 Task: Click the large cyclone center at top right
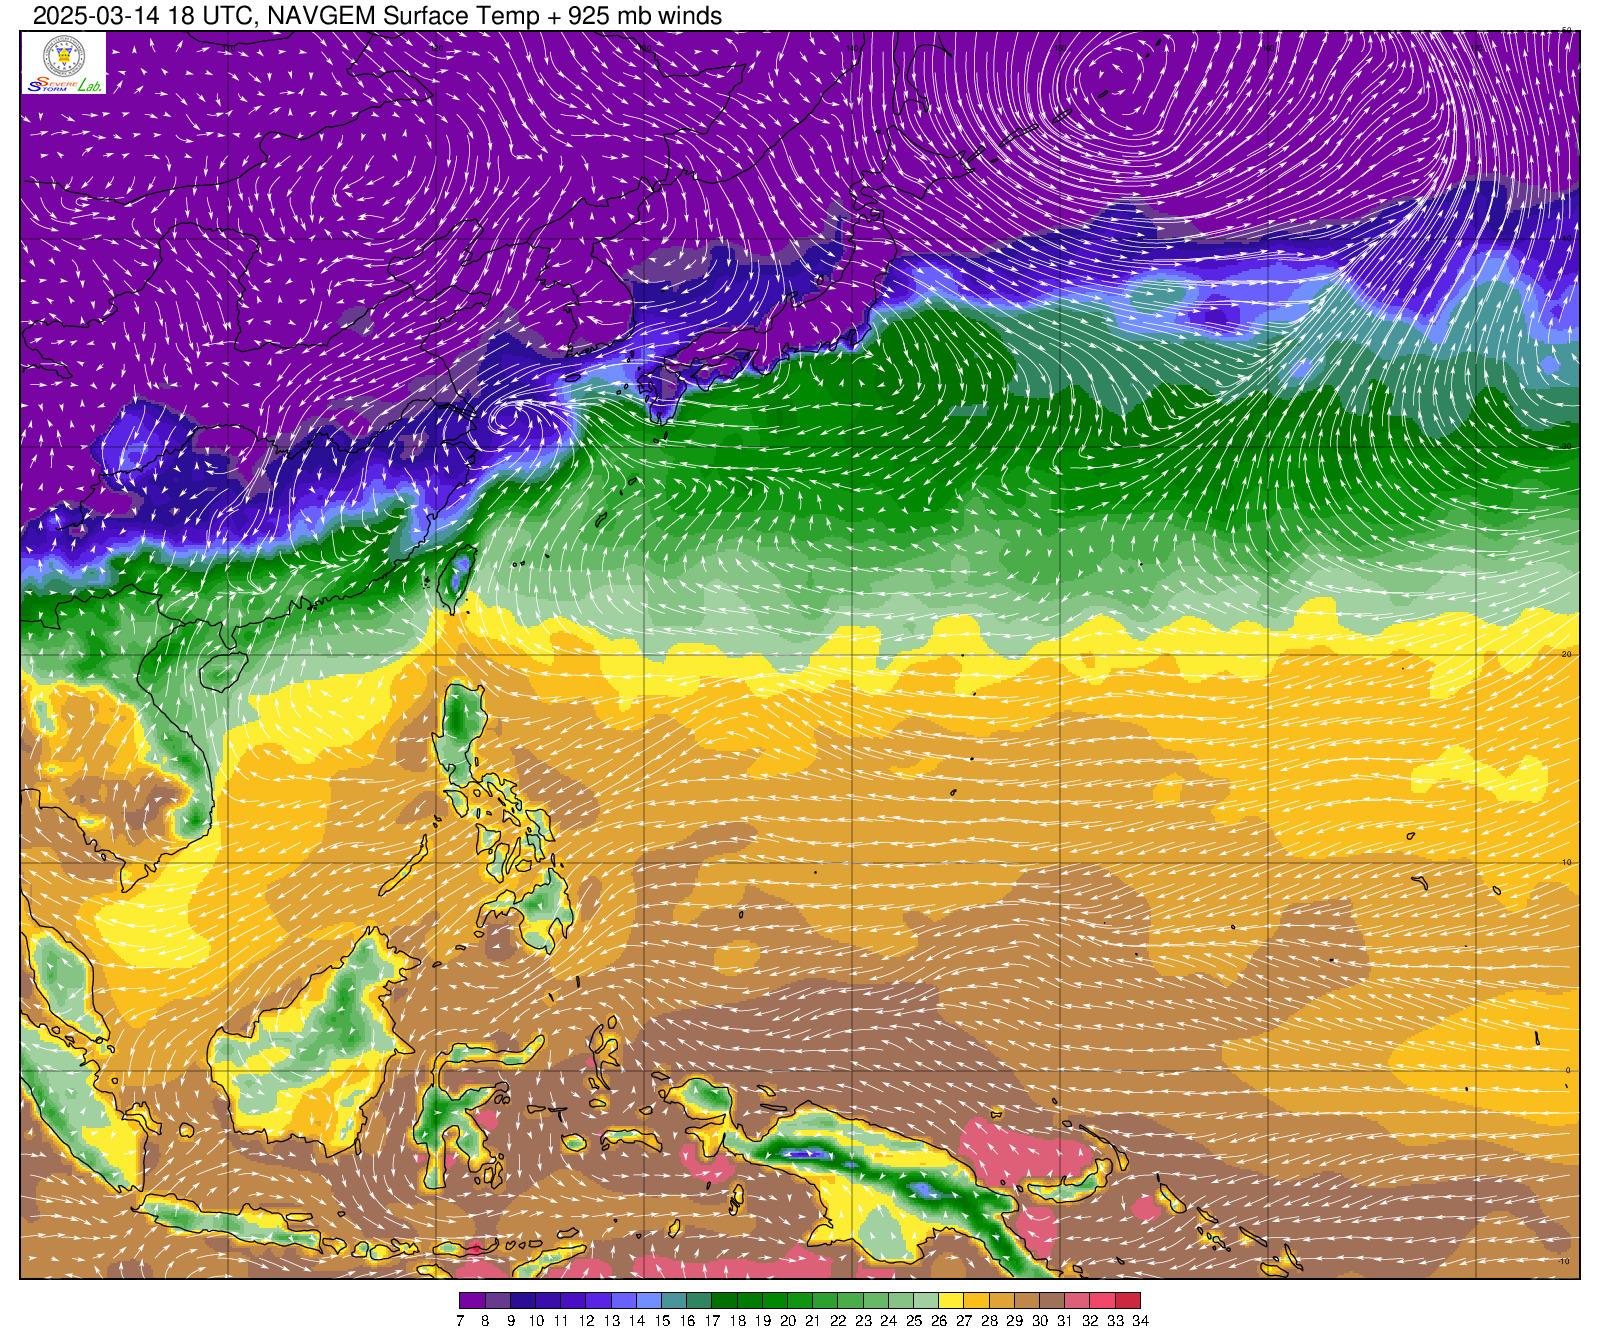tap(1110, 72)
